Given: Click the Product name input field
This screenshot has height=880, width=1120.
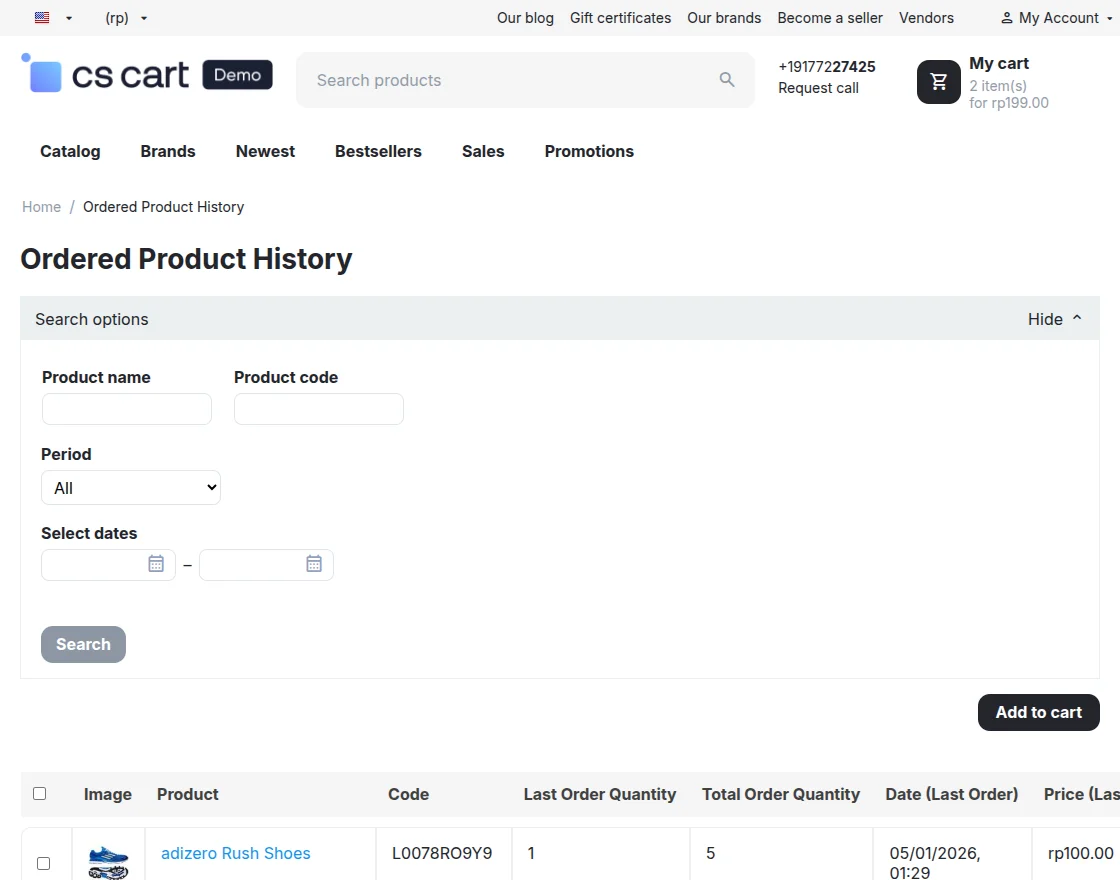Looking at the screenshot, I should coord(126,409).
